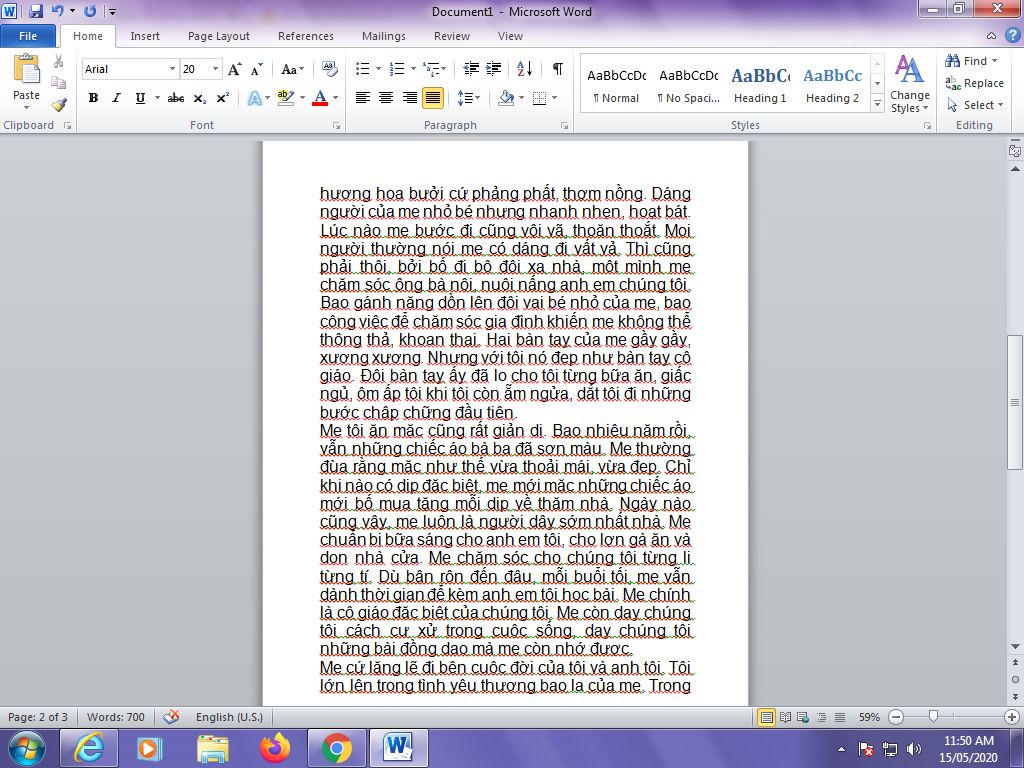
Task: Switch to the Review tab
Action: 452,36
